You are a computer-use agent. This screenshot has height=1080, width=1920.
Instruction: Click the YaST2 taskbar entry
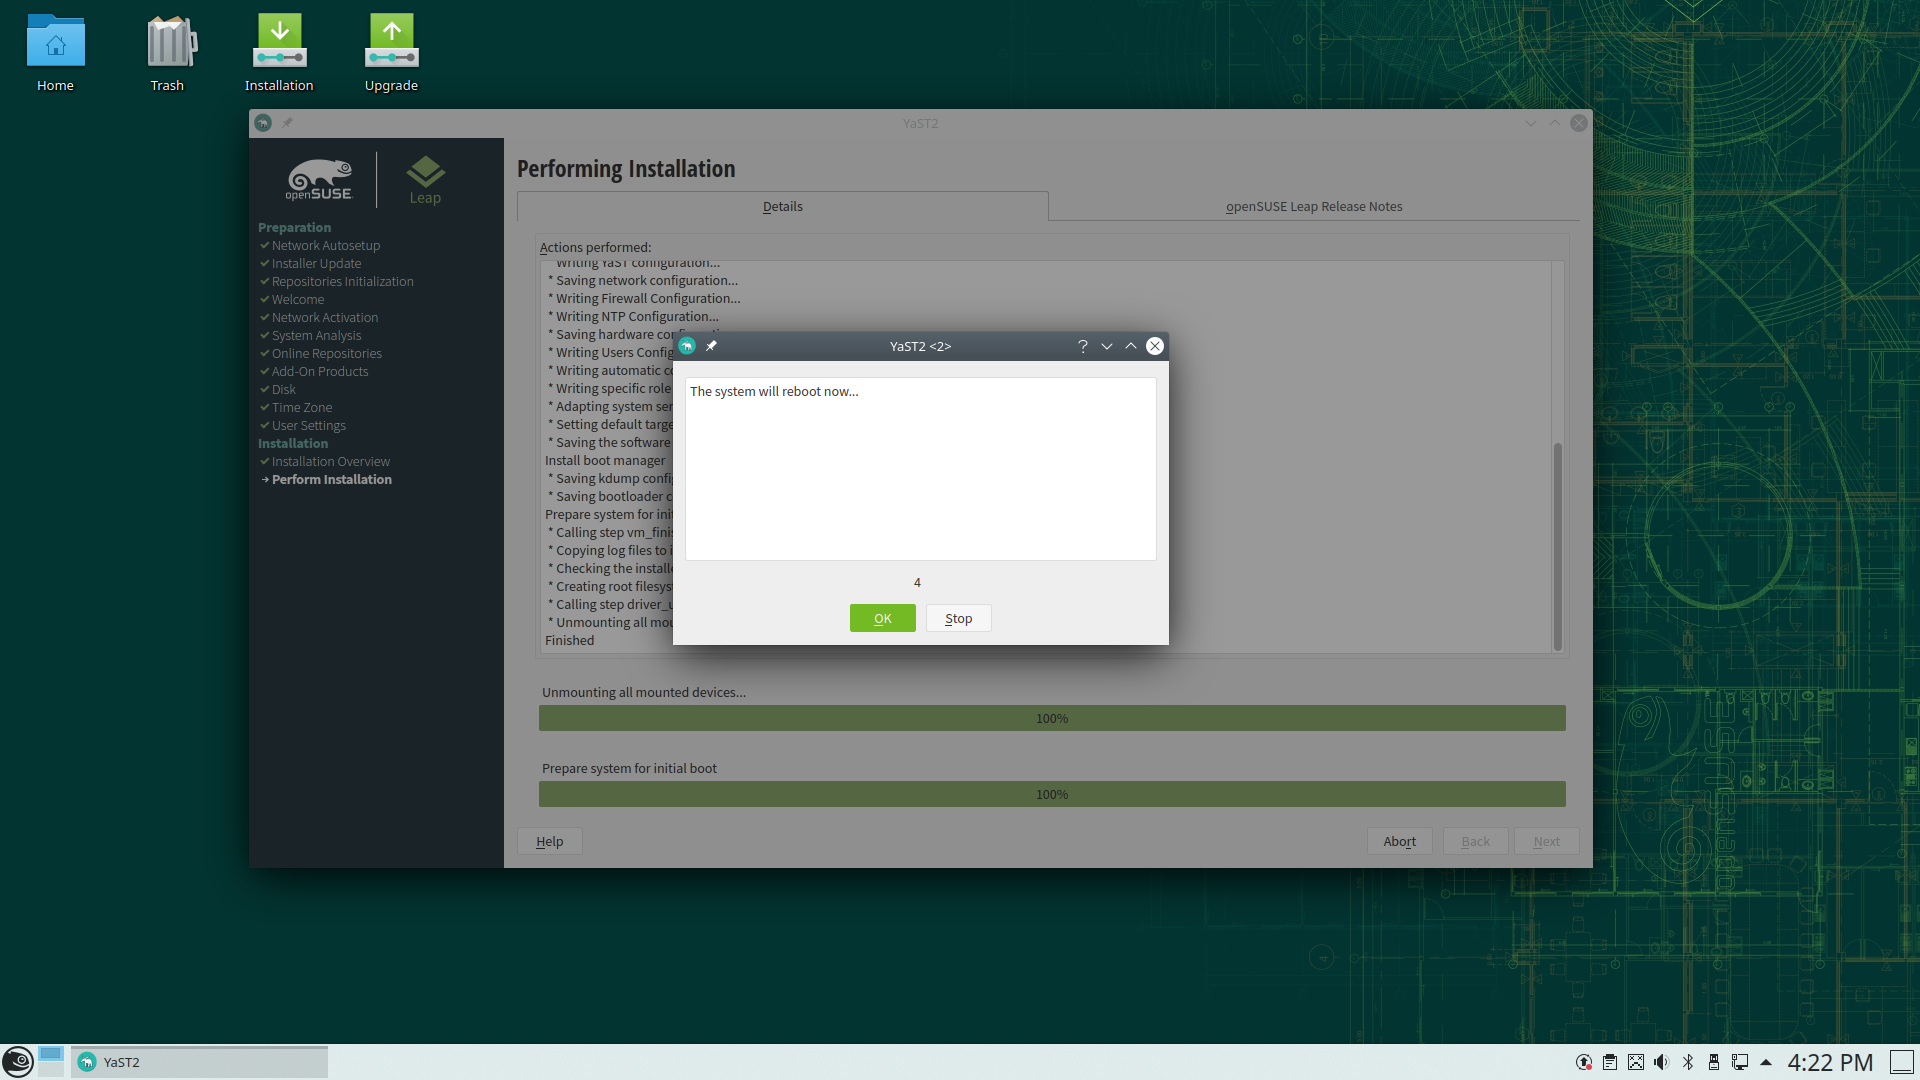tap(200, 1062)
